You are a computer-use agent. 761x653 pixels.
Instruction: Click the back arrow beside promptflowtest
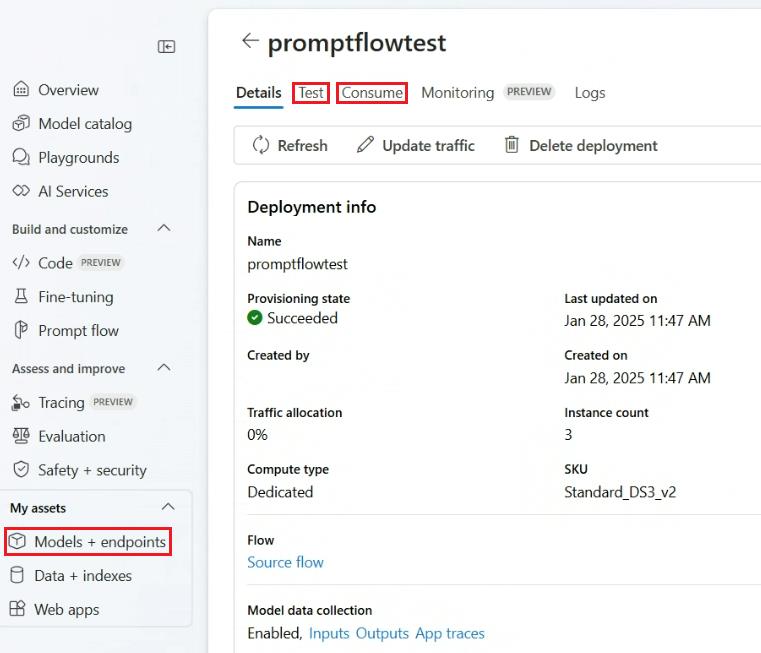pyautogui.click(x=250, y=41)
